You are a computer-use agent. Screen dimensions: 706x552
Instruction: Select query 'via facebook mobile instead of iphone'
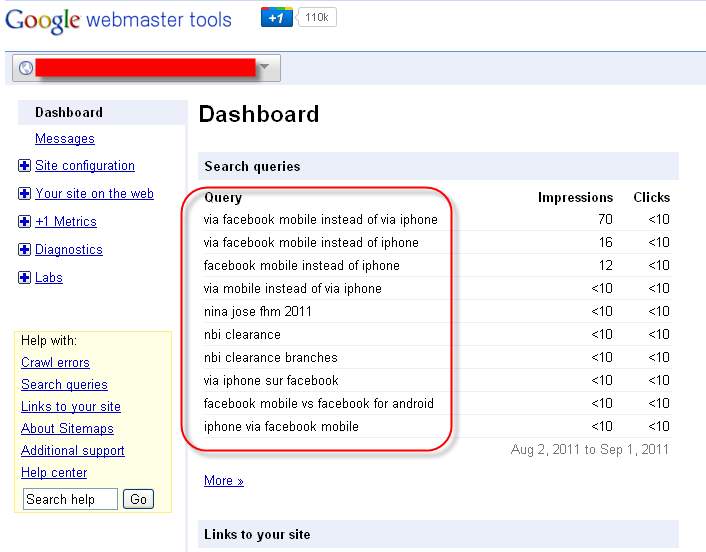[x=311, y=242]
